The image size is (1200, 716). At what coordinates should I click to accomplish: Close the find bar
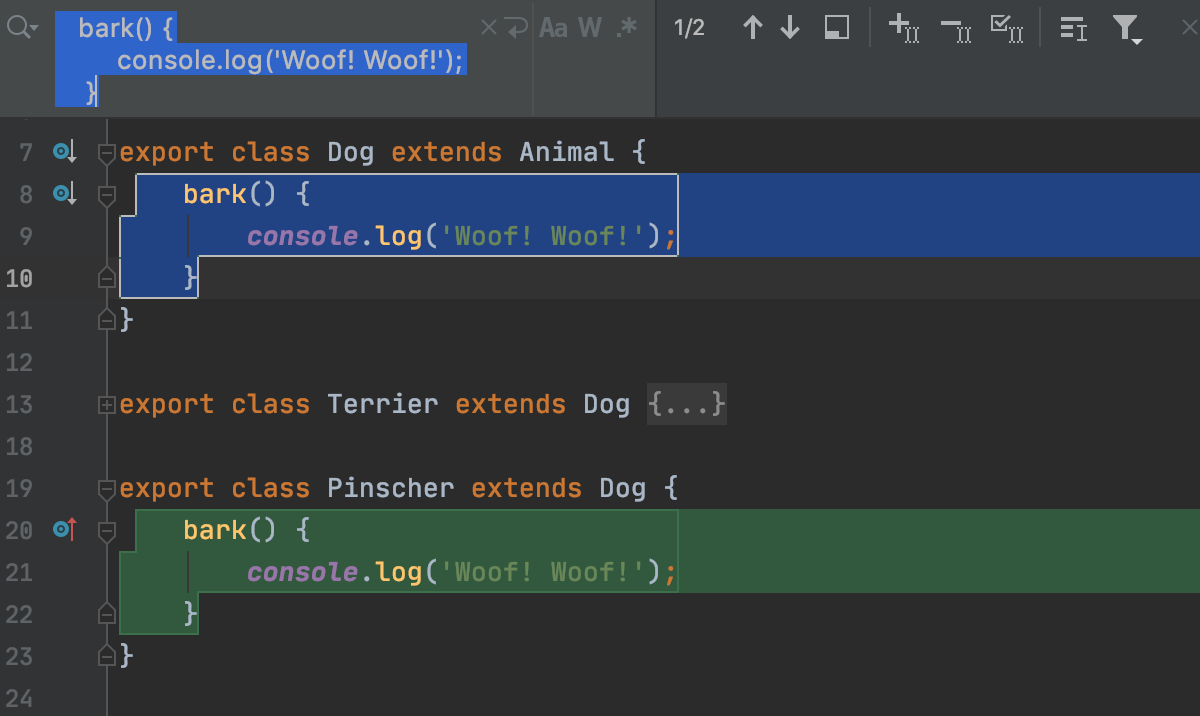pos(1190,28)
